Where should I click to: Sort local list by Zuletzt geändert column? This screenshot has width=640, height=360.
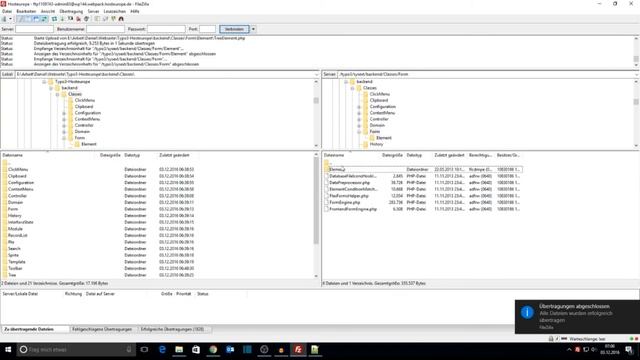coord(174,156)
